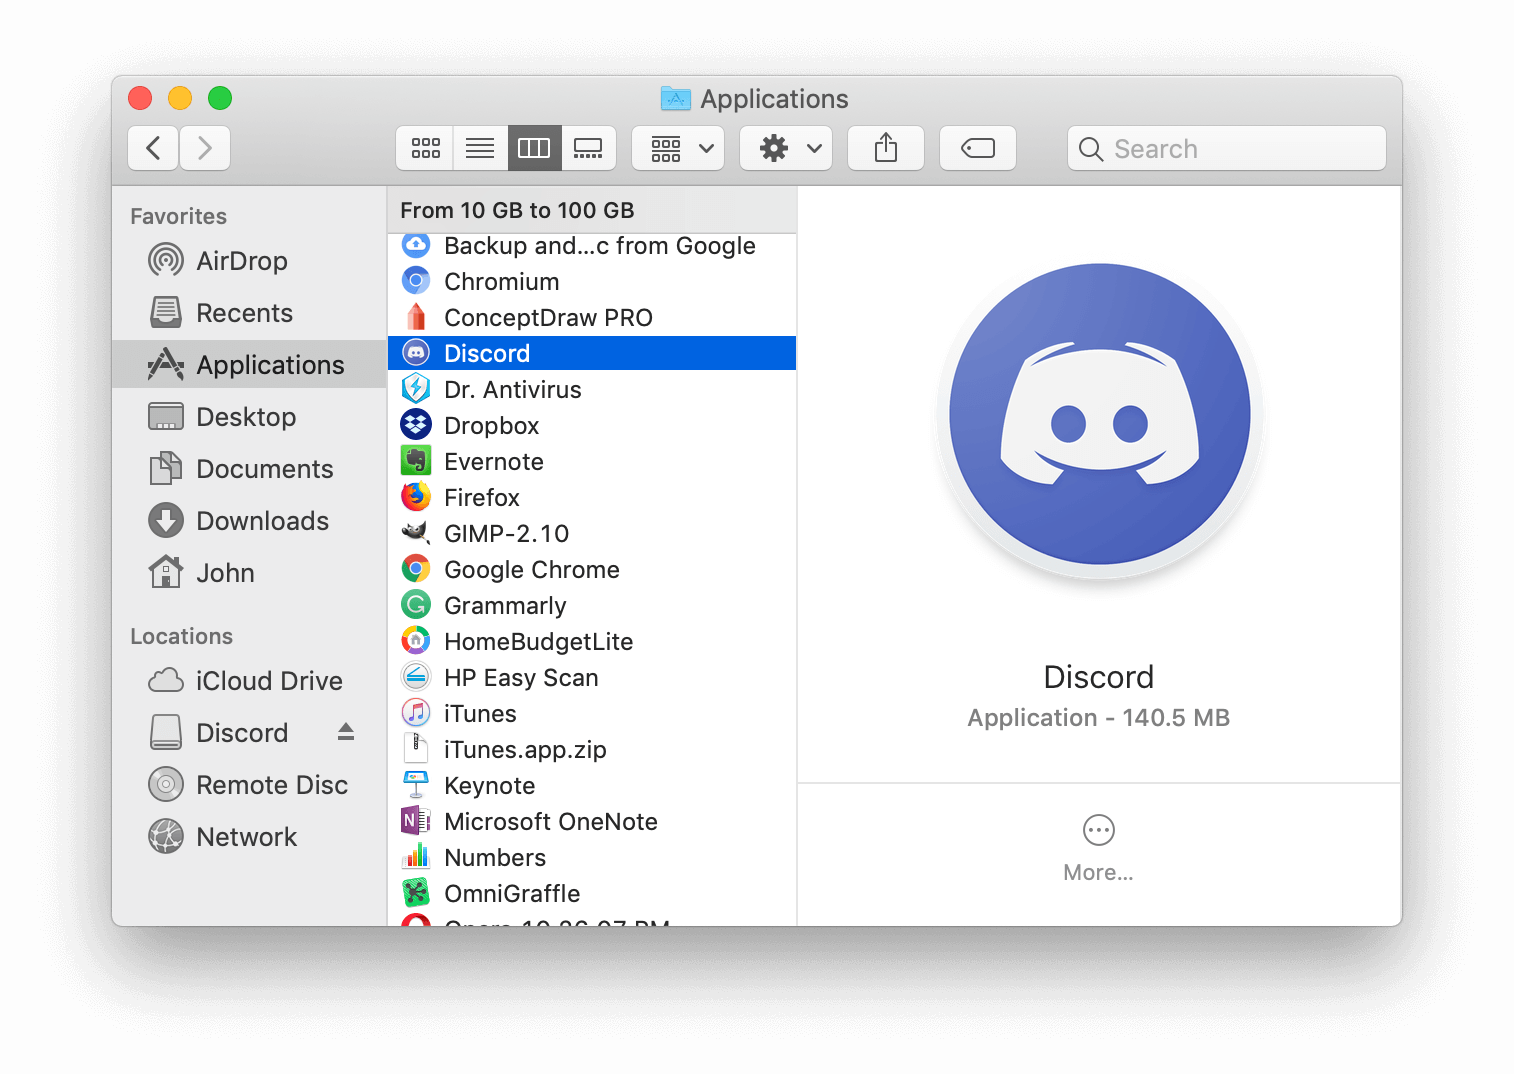Open iCloud Drive in the sidebar
Viewport: 1514px width, 1074px height.
click(x=249, y=681)
